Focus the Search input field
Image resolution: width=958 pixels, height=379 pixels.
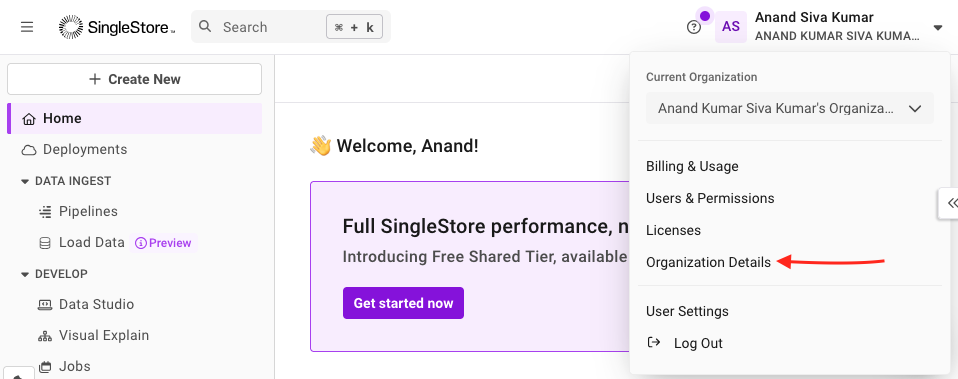pos(291,27)
